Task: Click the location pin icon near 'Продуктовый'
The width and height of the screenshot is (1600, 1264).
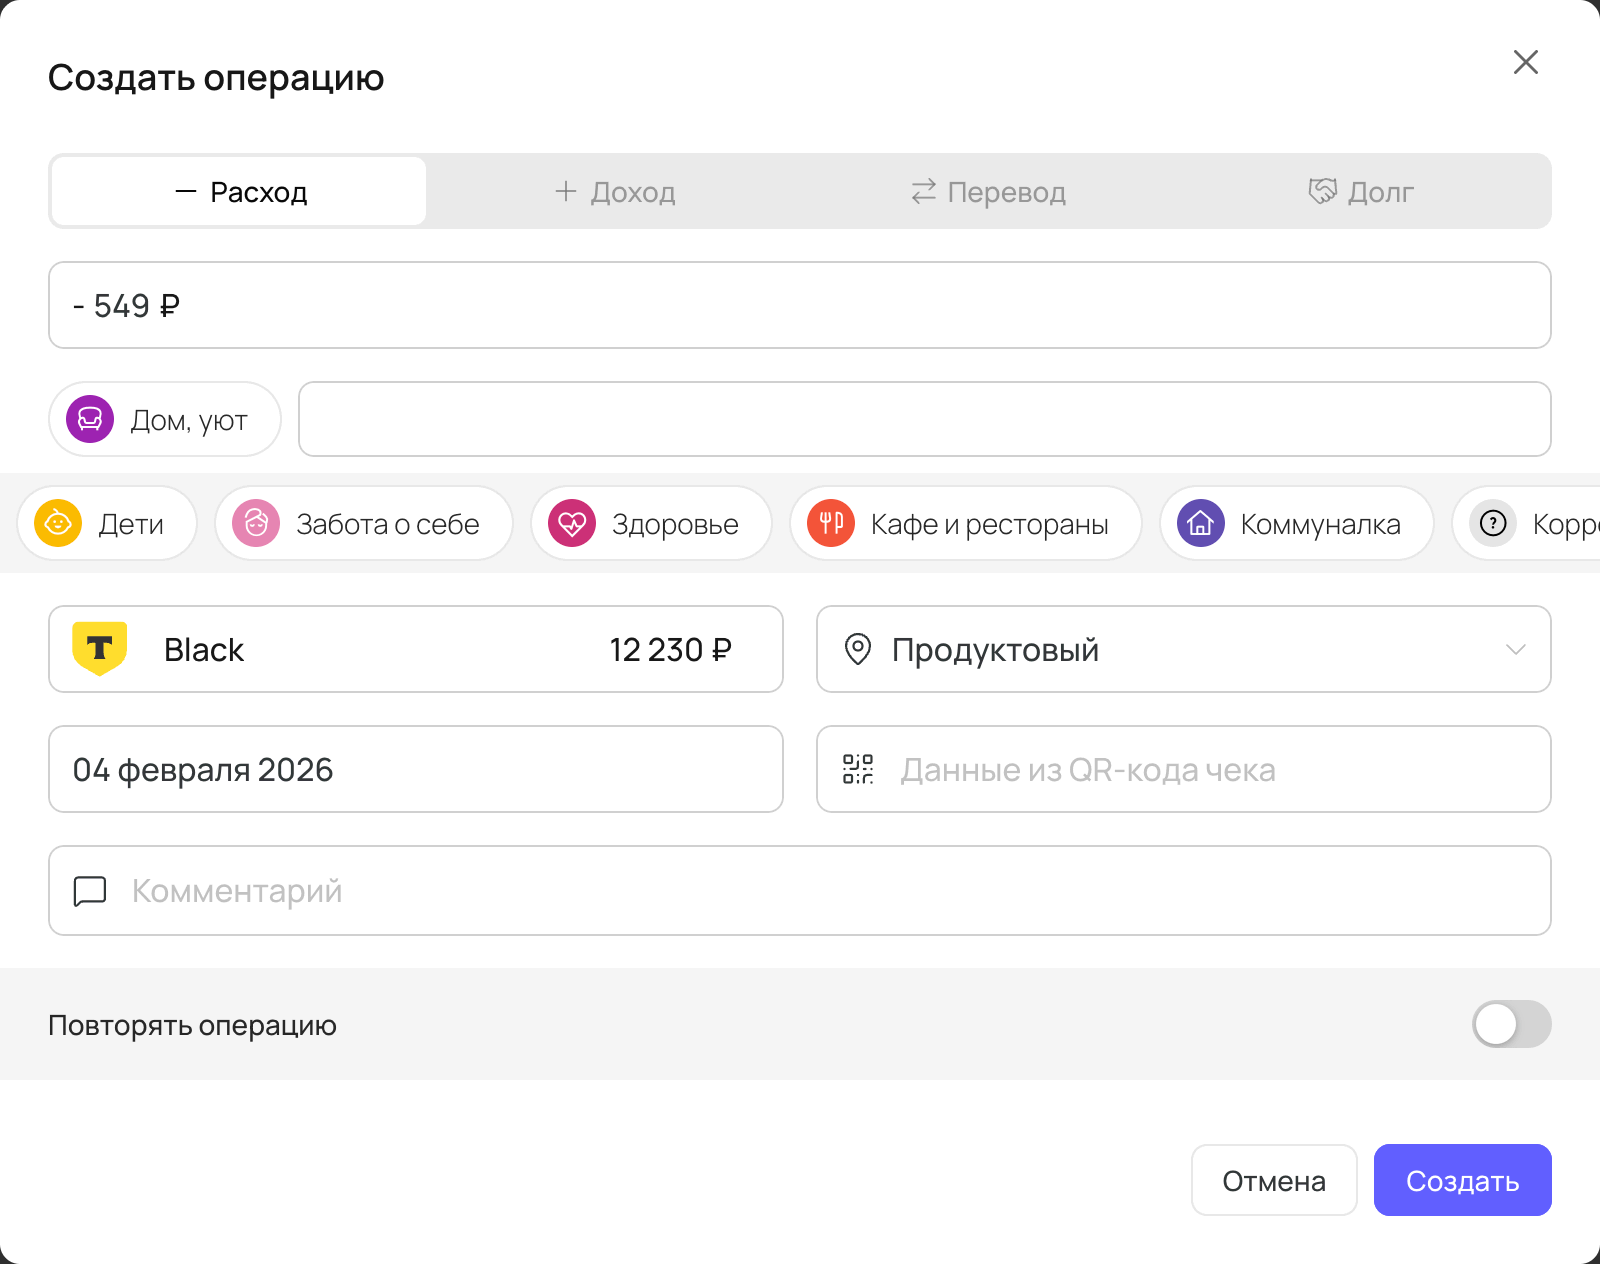Action: click(858, 650)
